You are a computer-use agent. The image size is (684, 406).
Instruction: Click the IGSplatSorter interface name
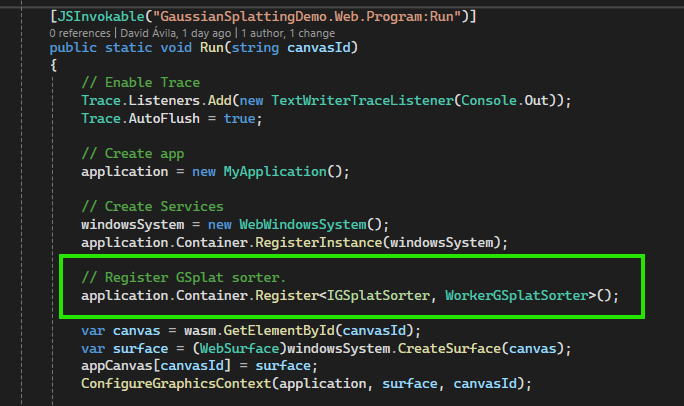380,295
